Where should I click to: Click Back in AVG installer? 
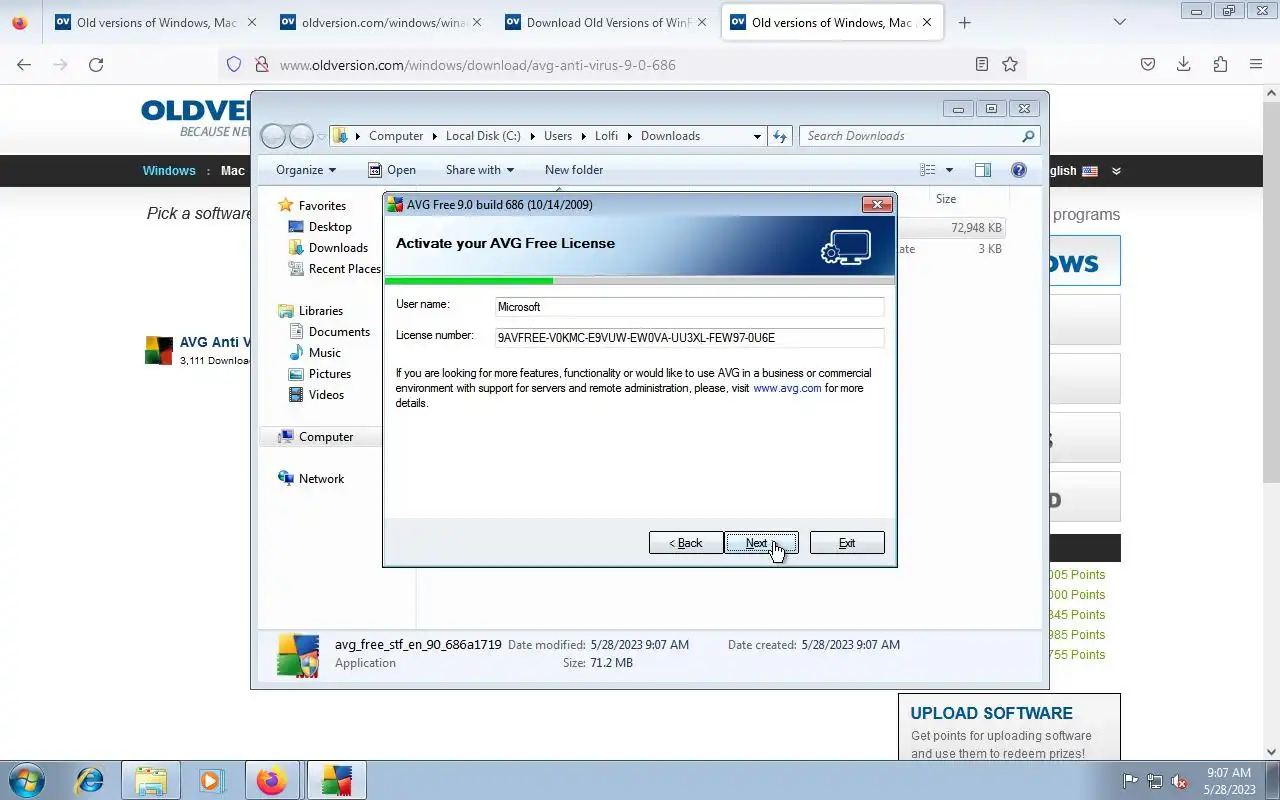(686, 543)
